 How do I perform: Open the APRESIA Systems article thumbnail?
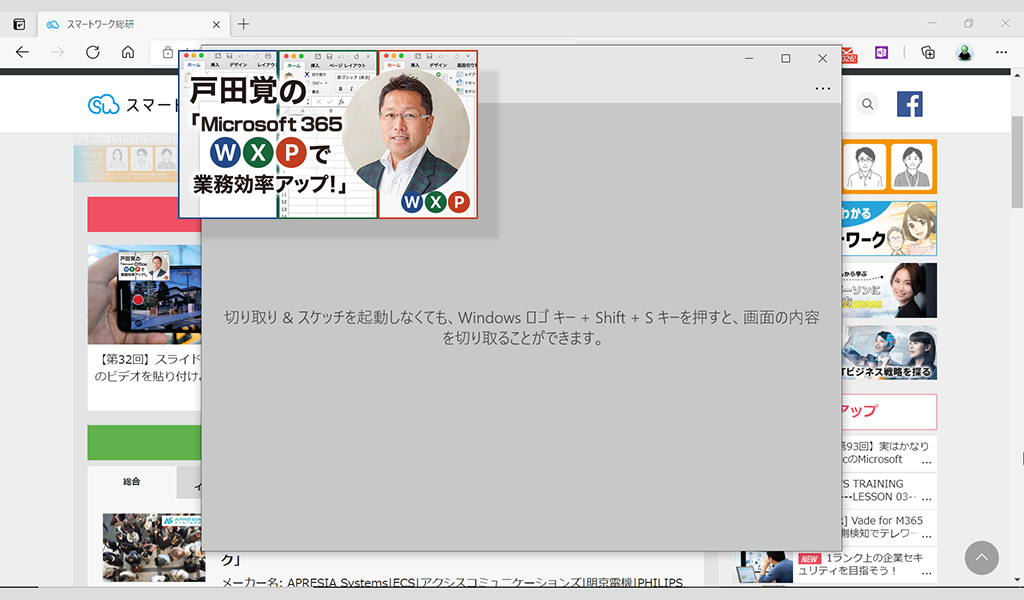pyautogui.click(x=153, y=548)
